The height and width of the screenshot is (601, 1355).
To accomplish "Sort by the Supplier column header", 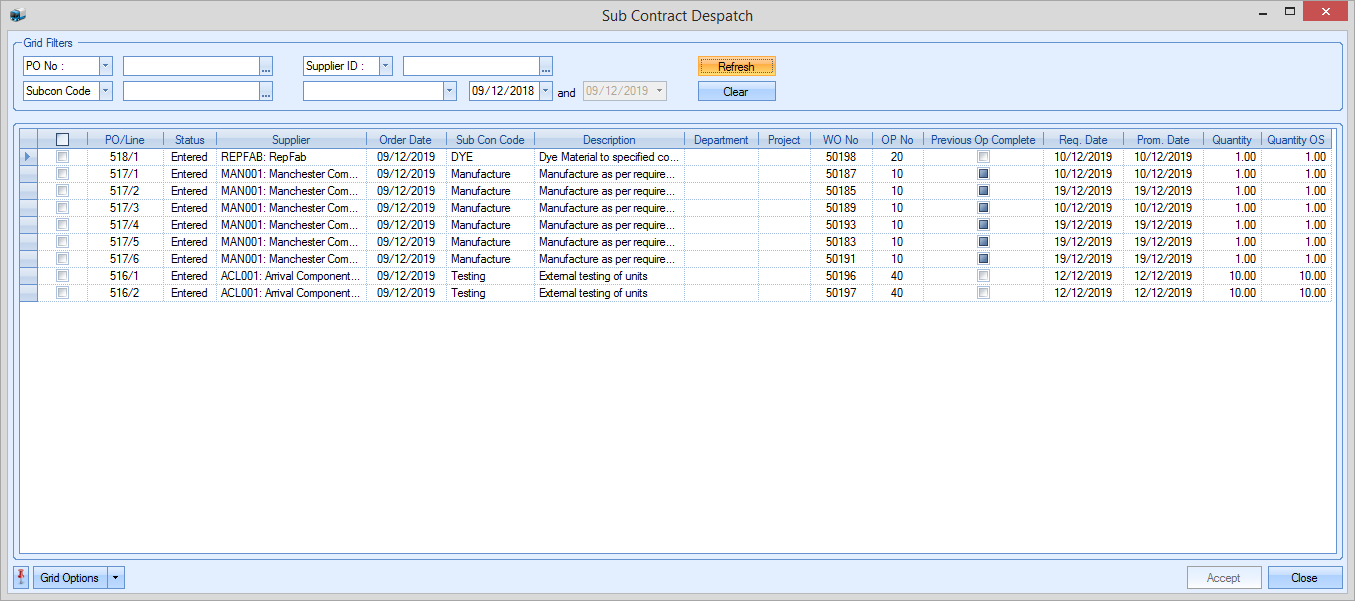I will 291,140.
